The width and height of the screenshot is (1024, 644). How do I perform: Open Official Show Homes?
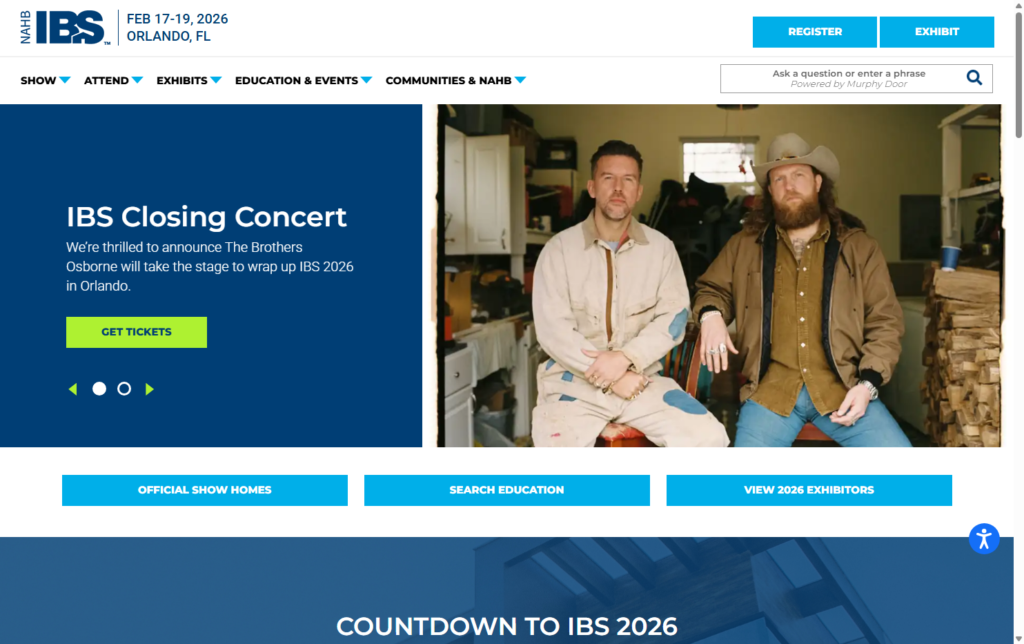[204, 490]
